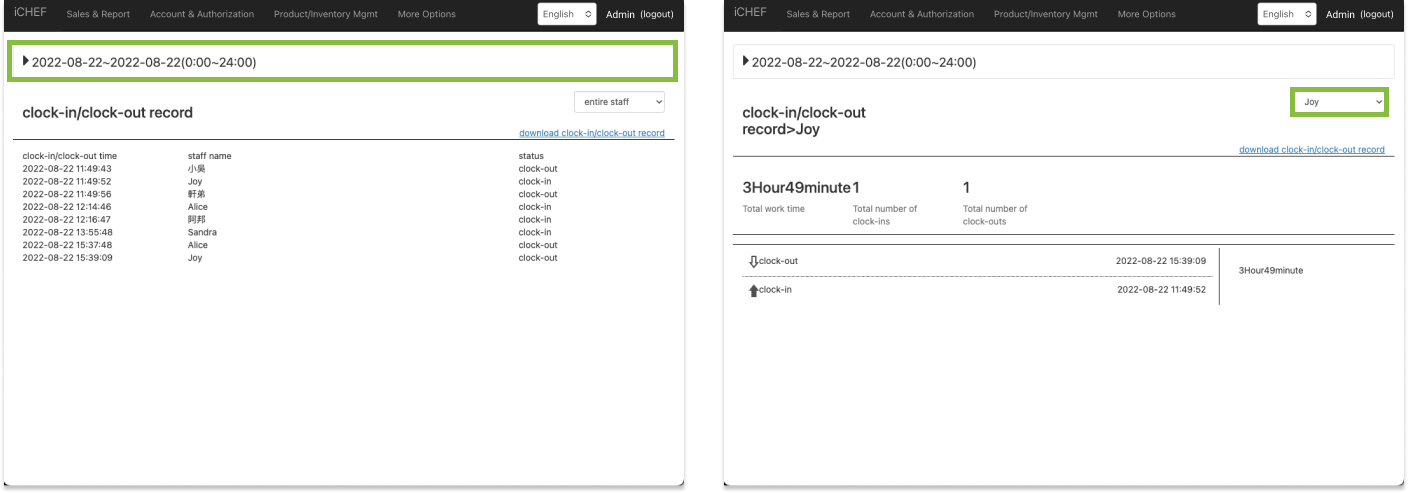Viewport: 1408px width, 494px height.
Task: Open Account & Authorization menu in the Joy record window
Action: [x=921, y=14]
